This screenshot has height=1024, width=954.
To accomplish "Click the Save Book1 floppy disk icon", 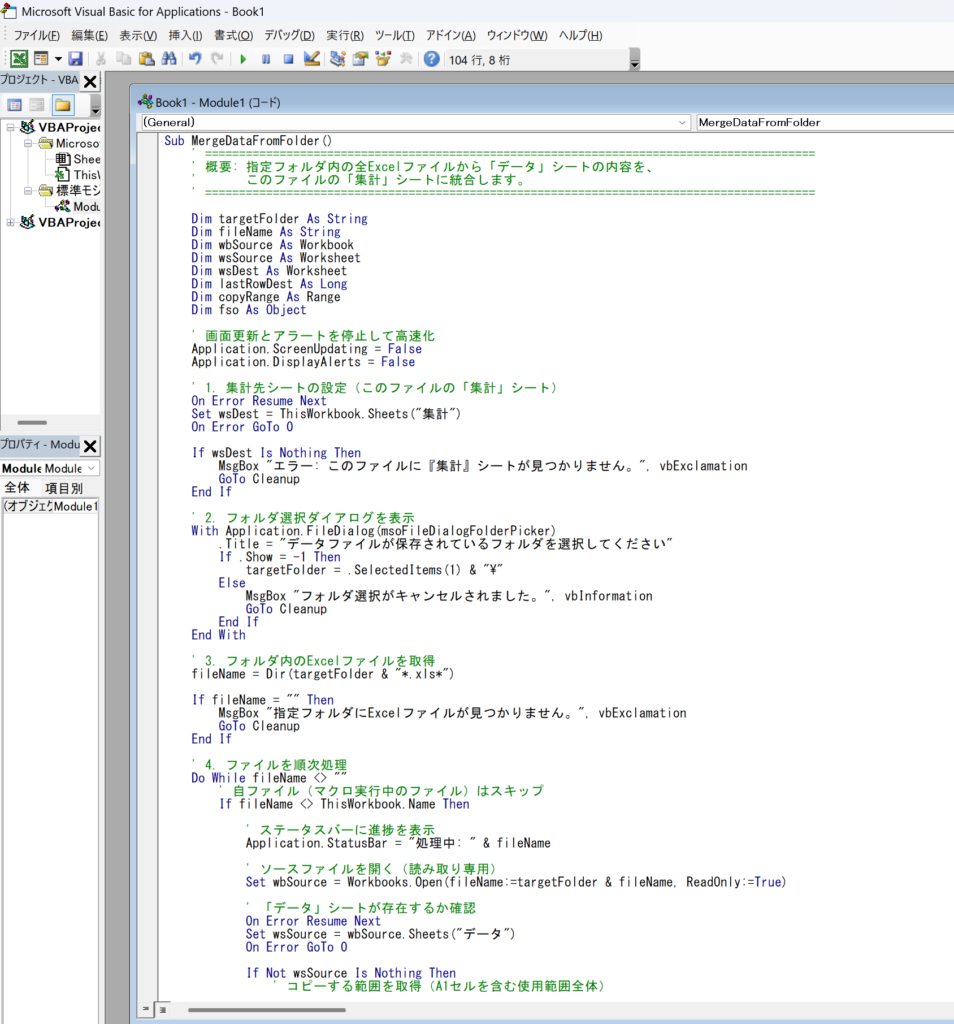I will coord(75,59).
